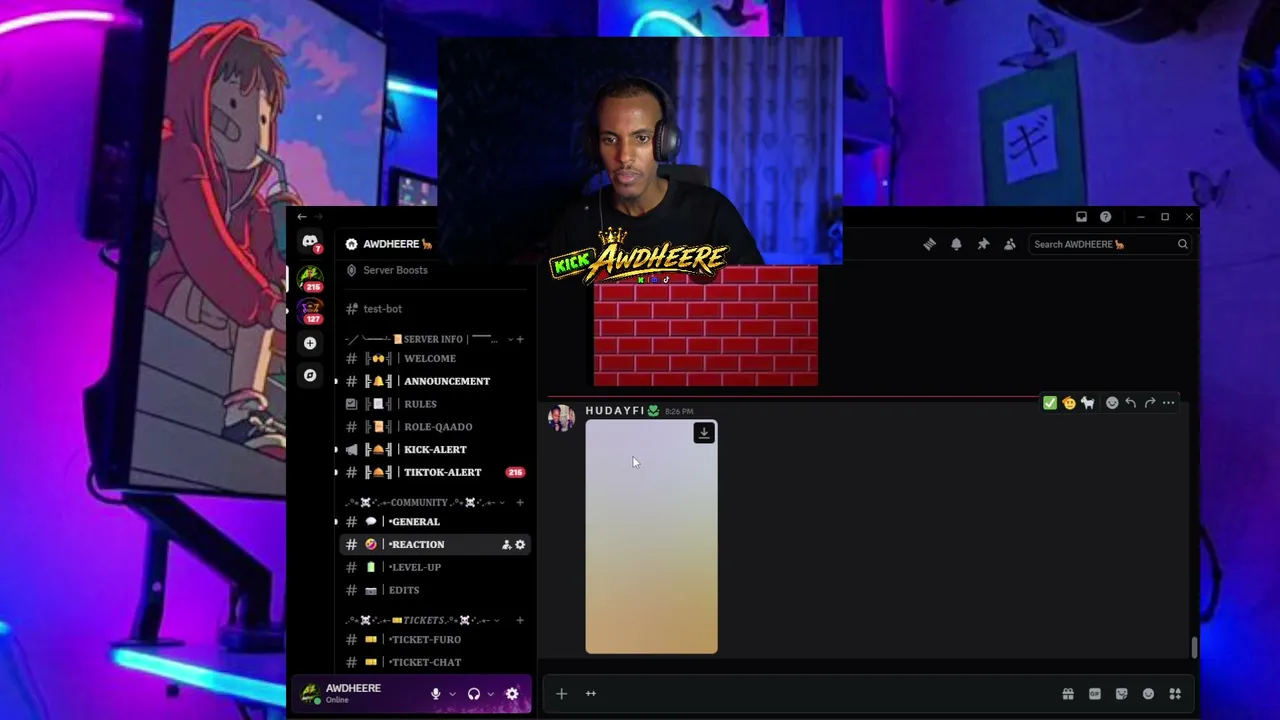Create a channel in SERVER INFO category

tap(520, 339)
